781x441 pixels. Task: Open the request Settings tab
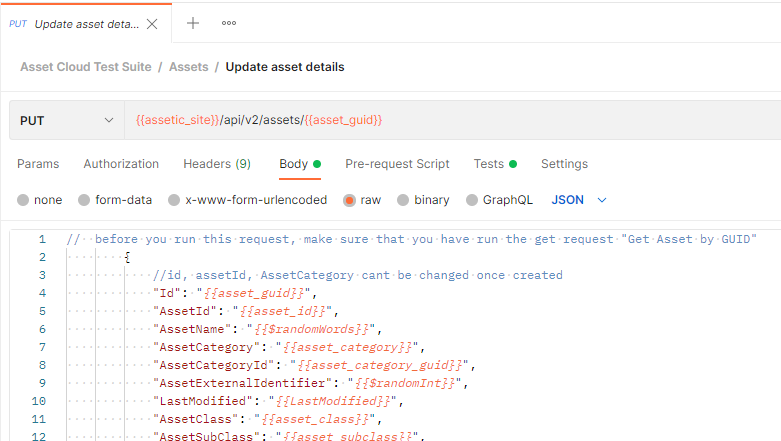(x=564, y=164)
